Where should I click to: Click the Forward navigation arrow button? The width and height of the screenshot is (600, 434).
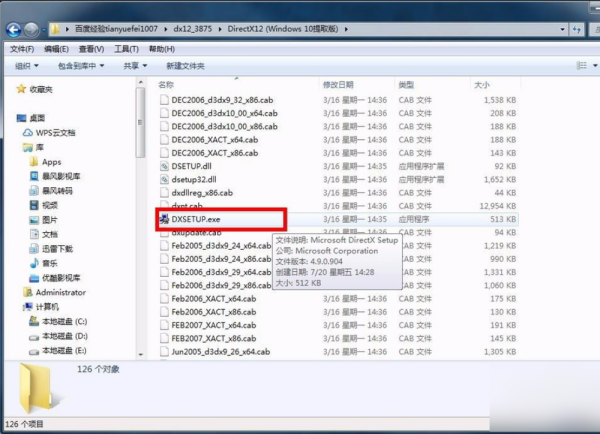33,29
